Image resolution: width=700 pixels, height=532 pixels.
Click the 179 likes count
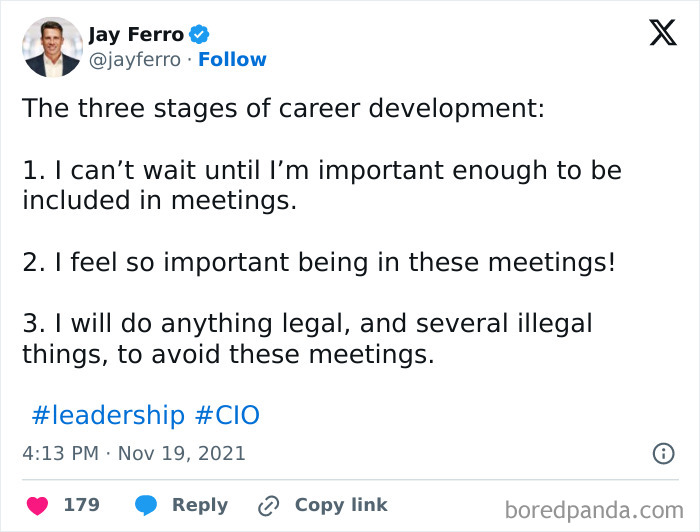pyautogui.click(x=81, y=505)
